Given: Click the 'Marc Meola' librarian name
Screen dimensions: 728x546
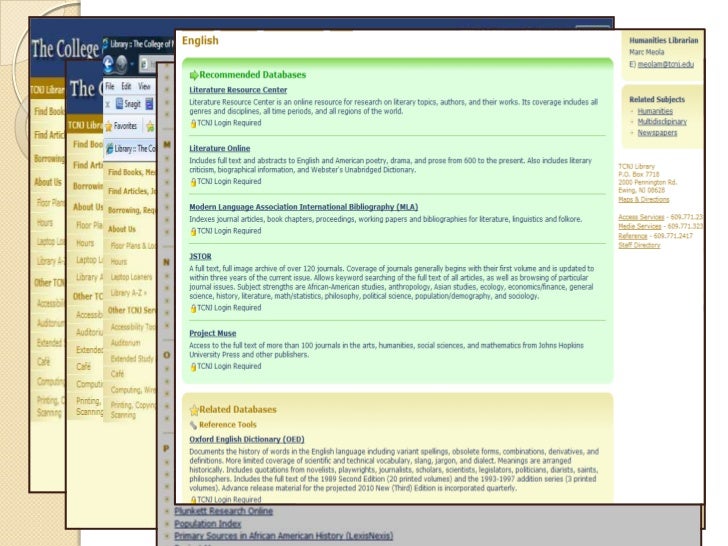Looking at the screenshot, I should click(x=647, y=52).
